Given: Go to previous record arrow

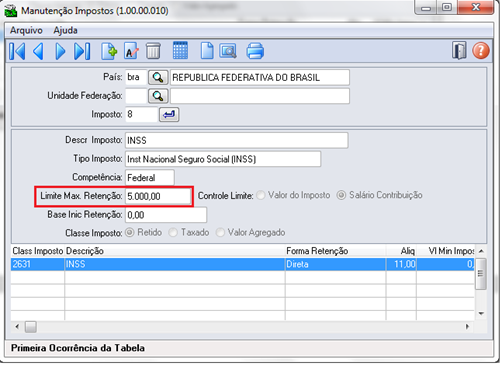Looking at the screenshot, I should click(x=38, y=51).
